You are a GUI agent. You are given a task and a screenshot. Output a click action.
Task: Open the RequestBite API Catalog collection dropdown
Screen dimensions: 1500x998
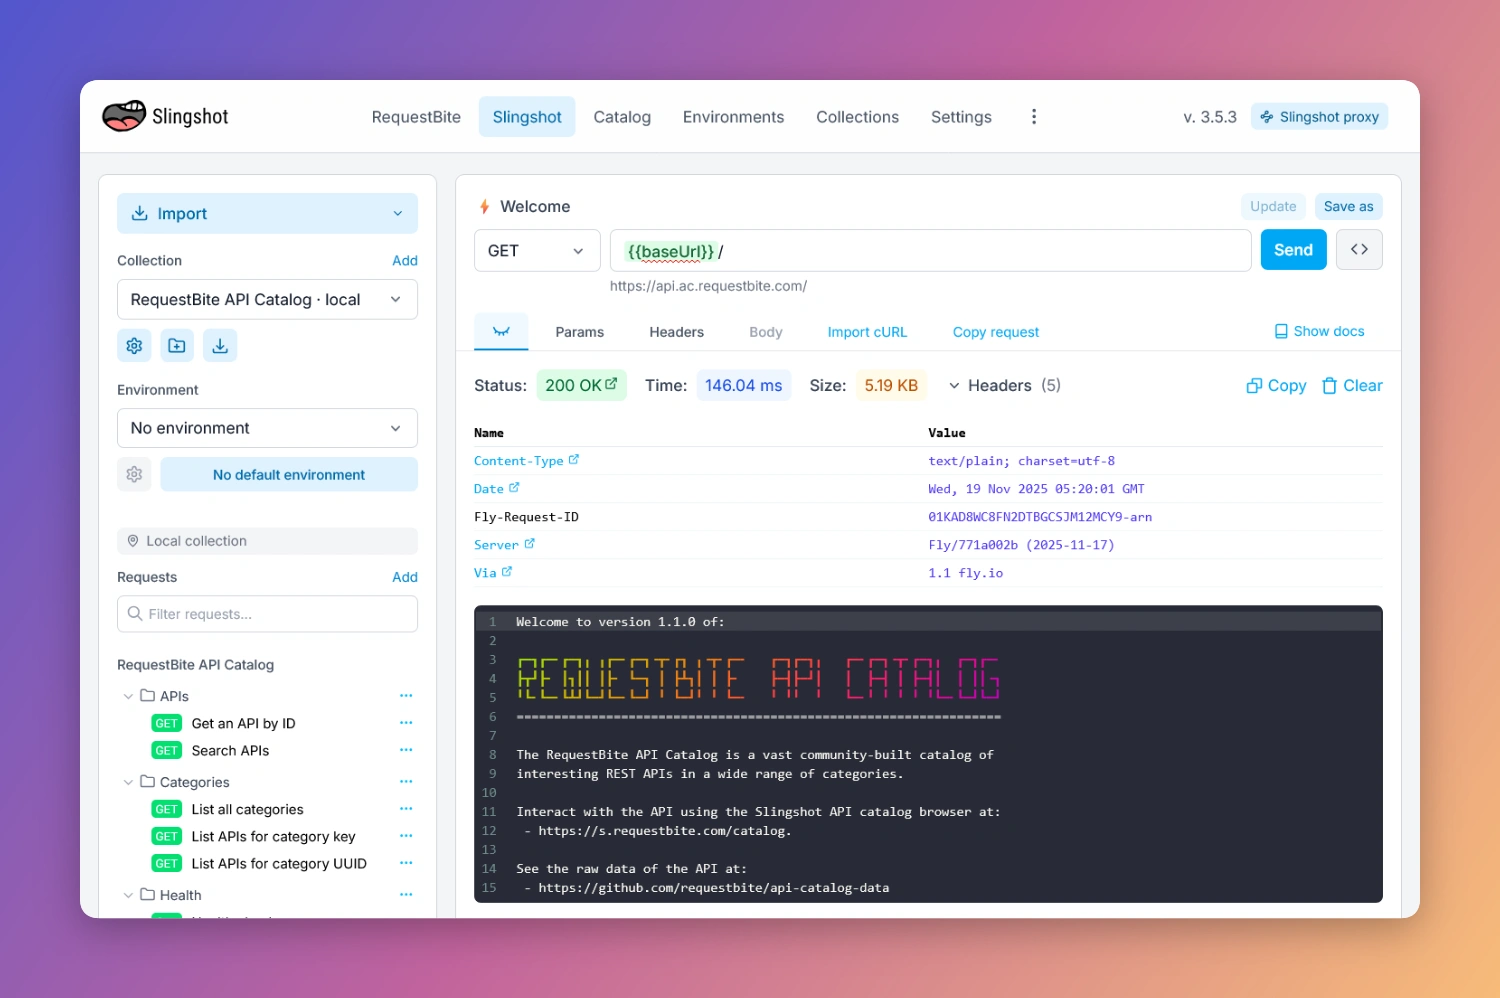click(x=267, y=299)
